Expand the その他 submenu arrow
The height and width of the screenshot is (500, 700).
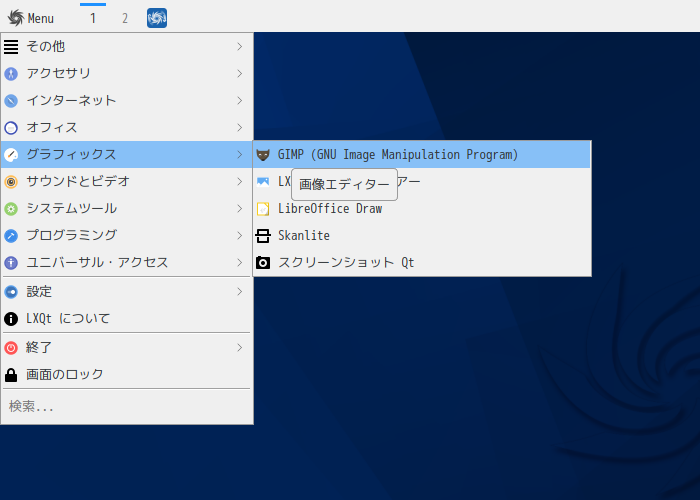(x=240, y=46)
